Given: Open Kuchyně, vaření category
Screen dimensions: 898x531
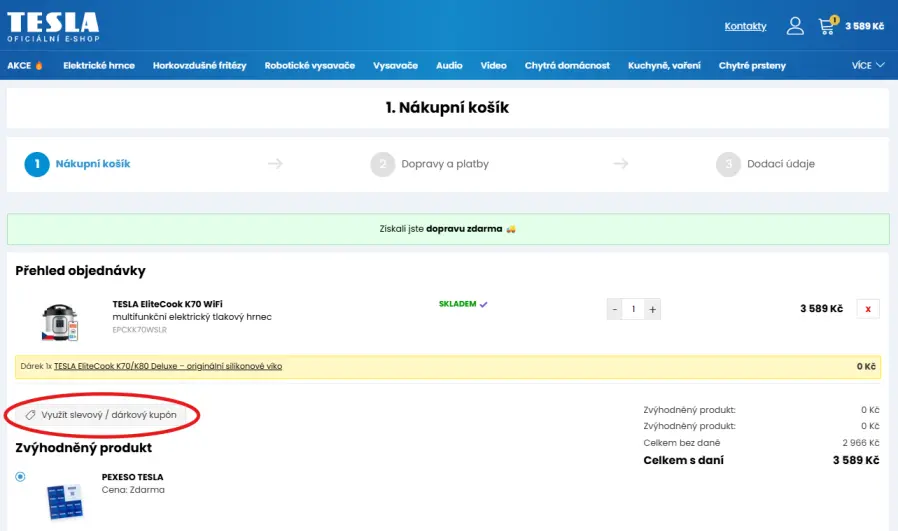Looking at the screenshot, I should 664,65.
